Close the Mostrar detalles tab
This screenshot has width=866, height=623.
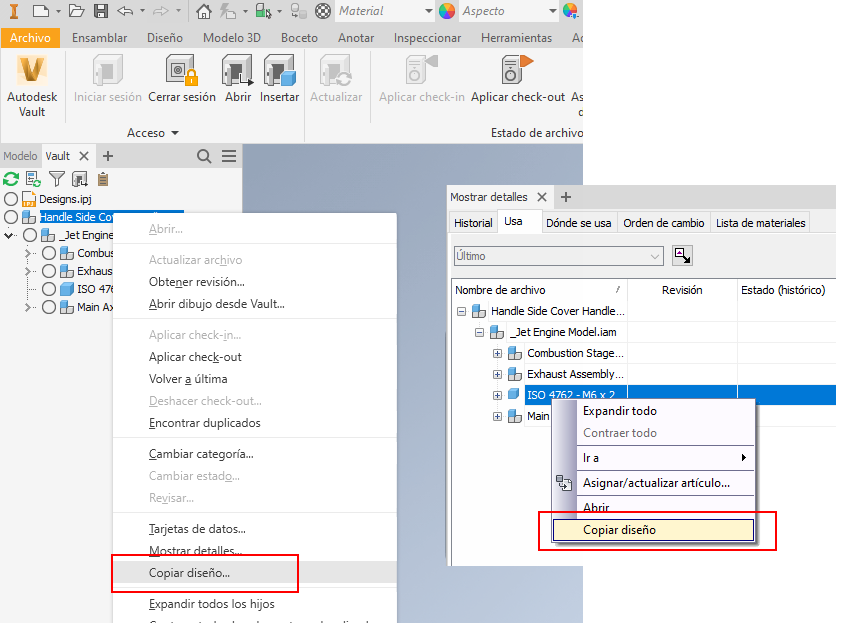point(542,197)
